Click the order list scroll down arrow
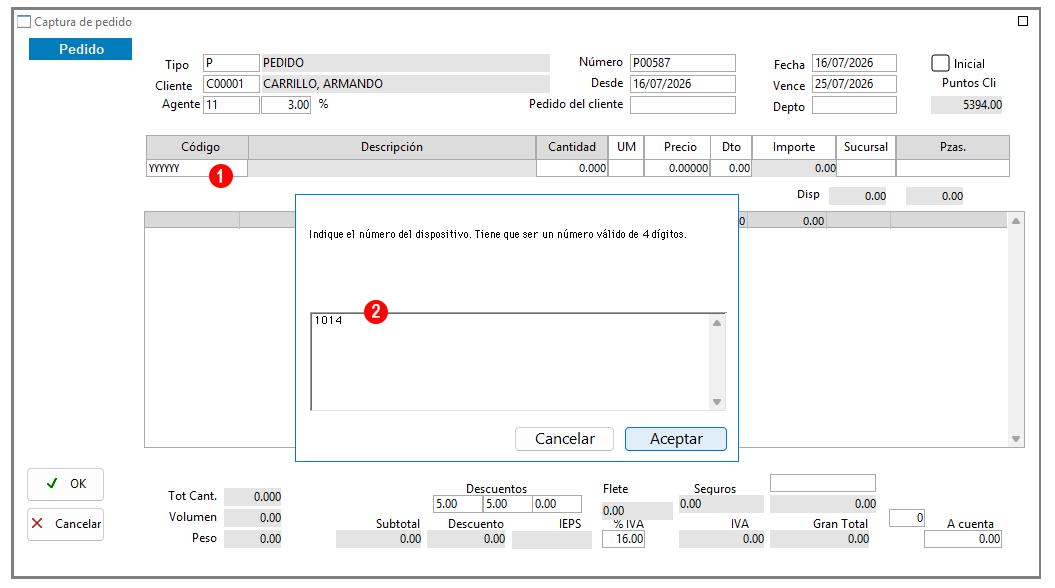This screenshot has width=1055, height=588. click(x=1016, y=439)
